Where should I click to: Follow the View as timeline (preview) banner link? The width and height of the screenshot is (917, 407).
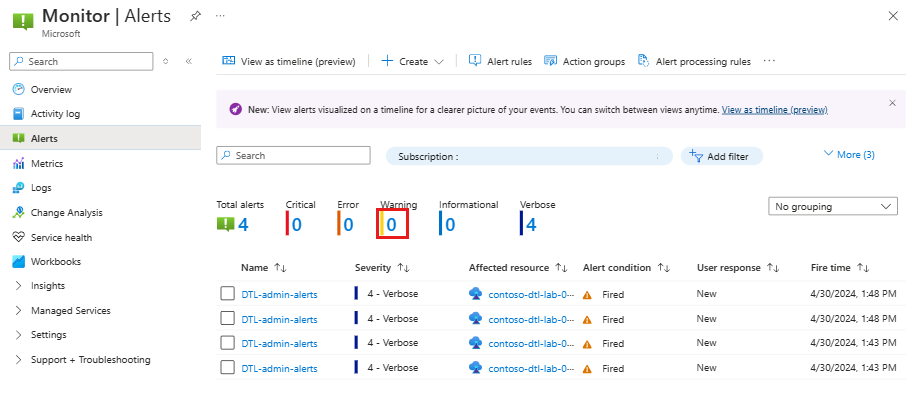pyautogui.click(x=774, y=109)
